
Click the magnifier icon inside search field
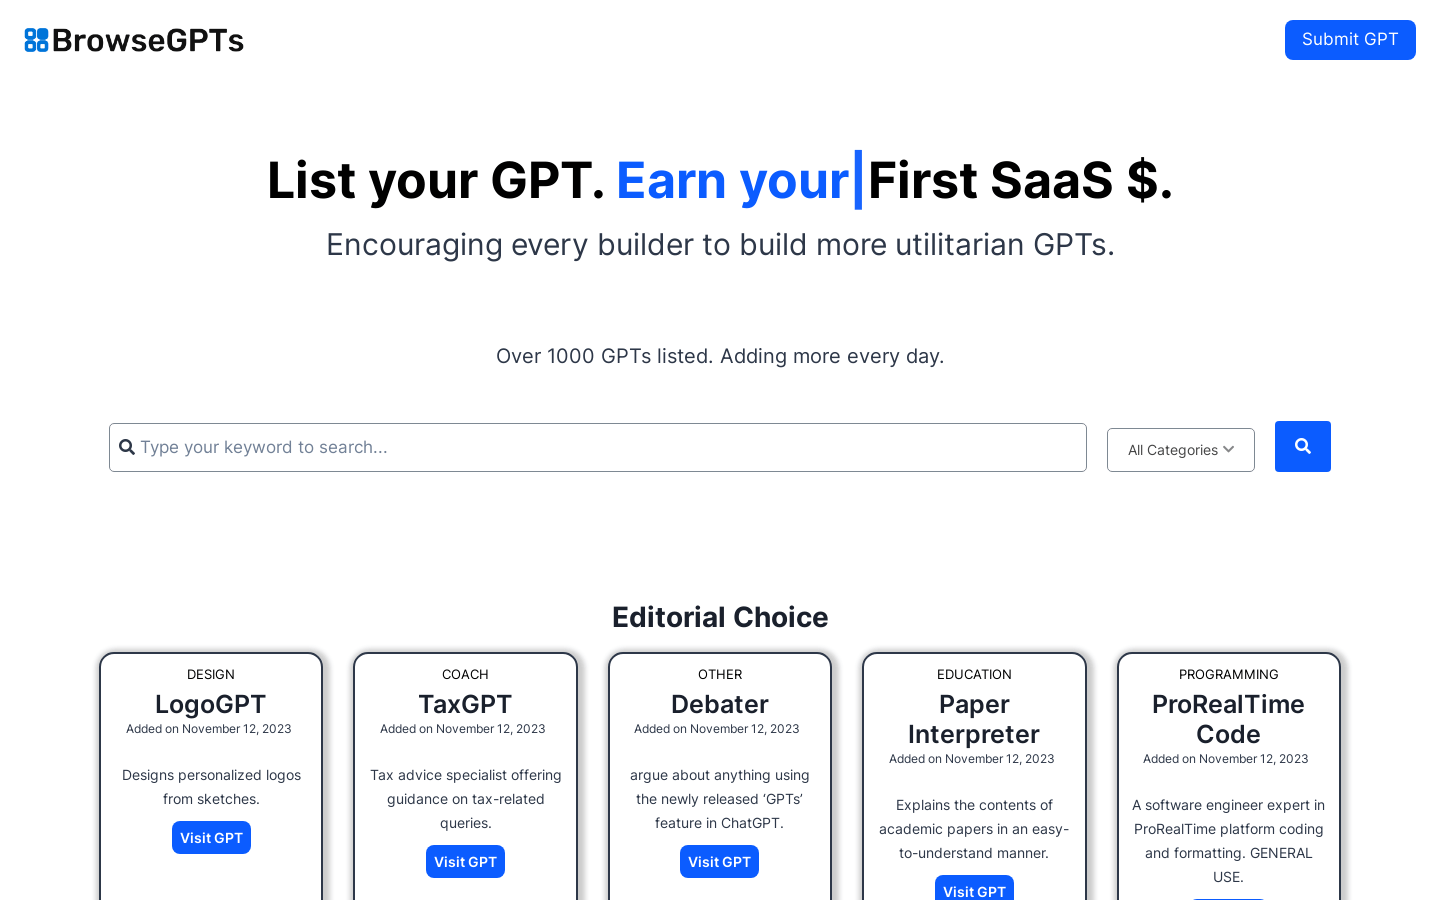(127, 447)
